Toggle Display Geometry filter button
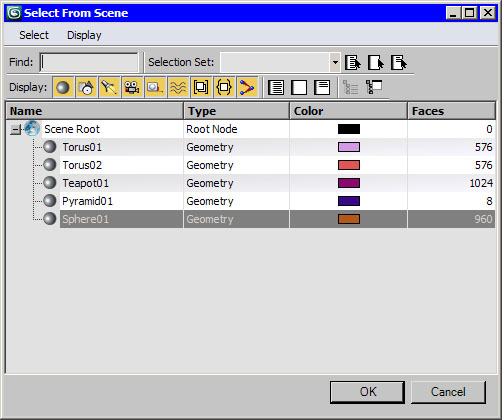Viewport: 502px width, 420px height. click(63, 87)
